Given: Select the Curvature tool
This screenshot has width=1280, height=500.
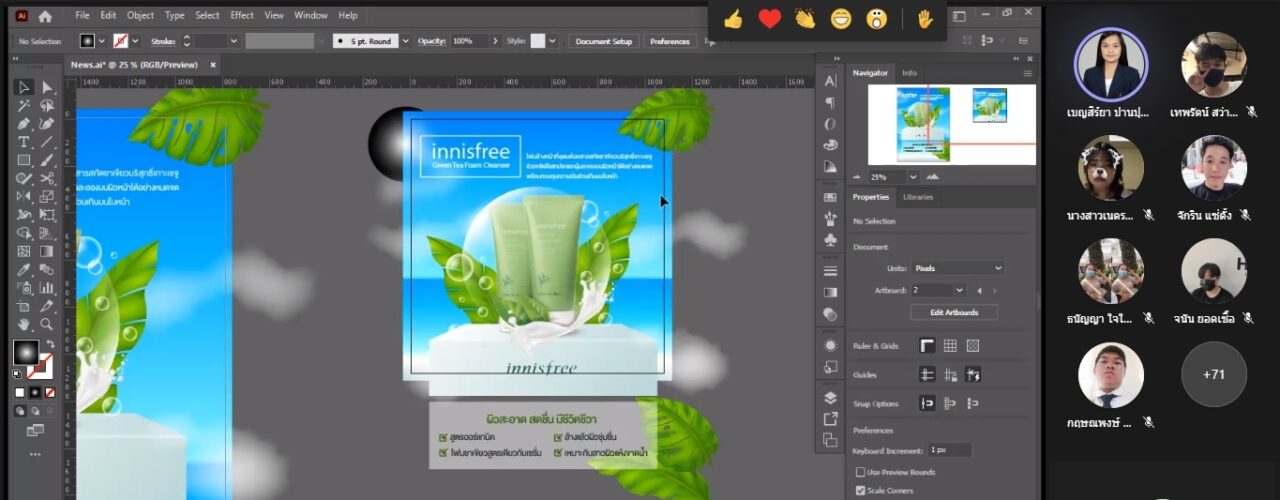Looking at the screenshot, I should [x=46, y=123].
